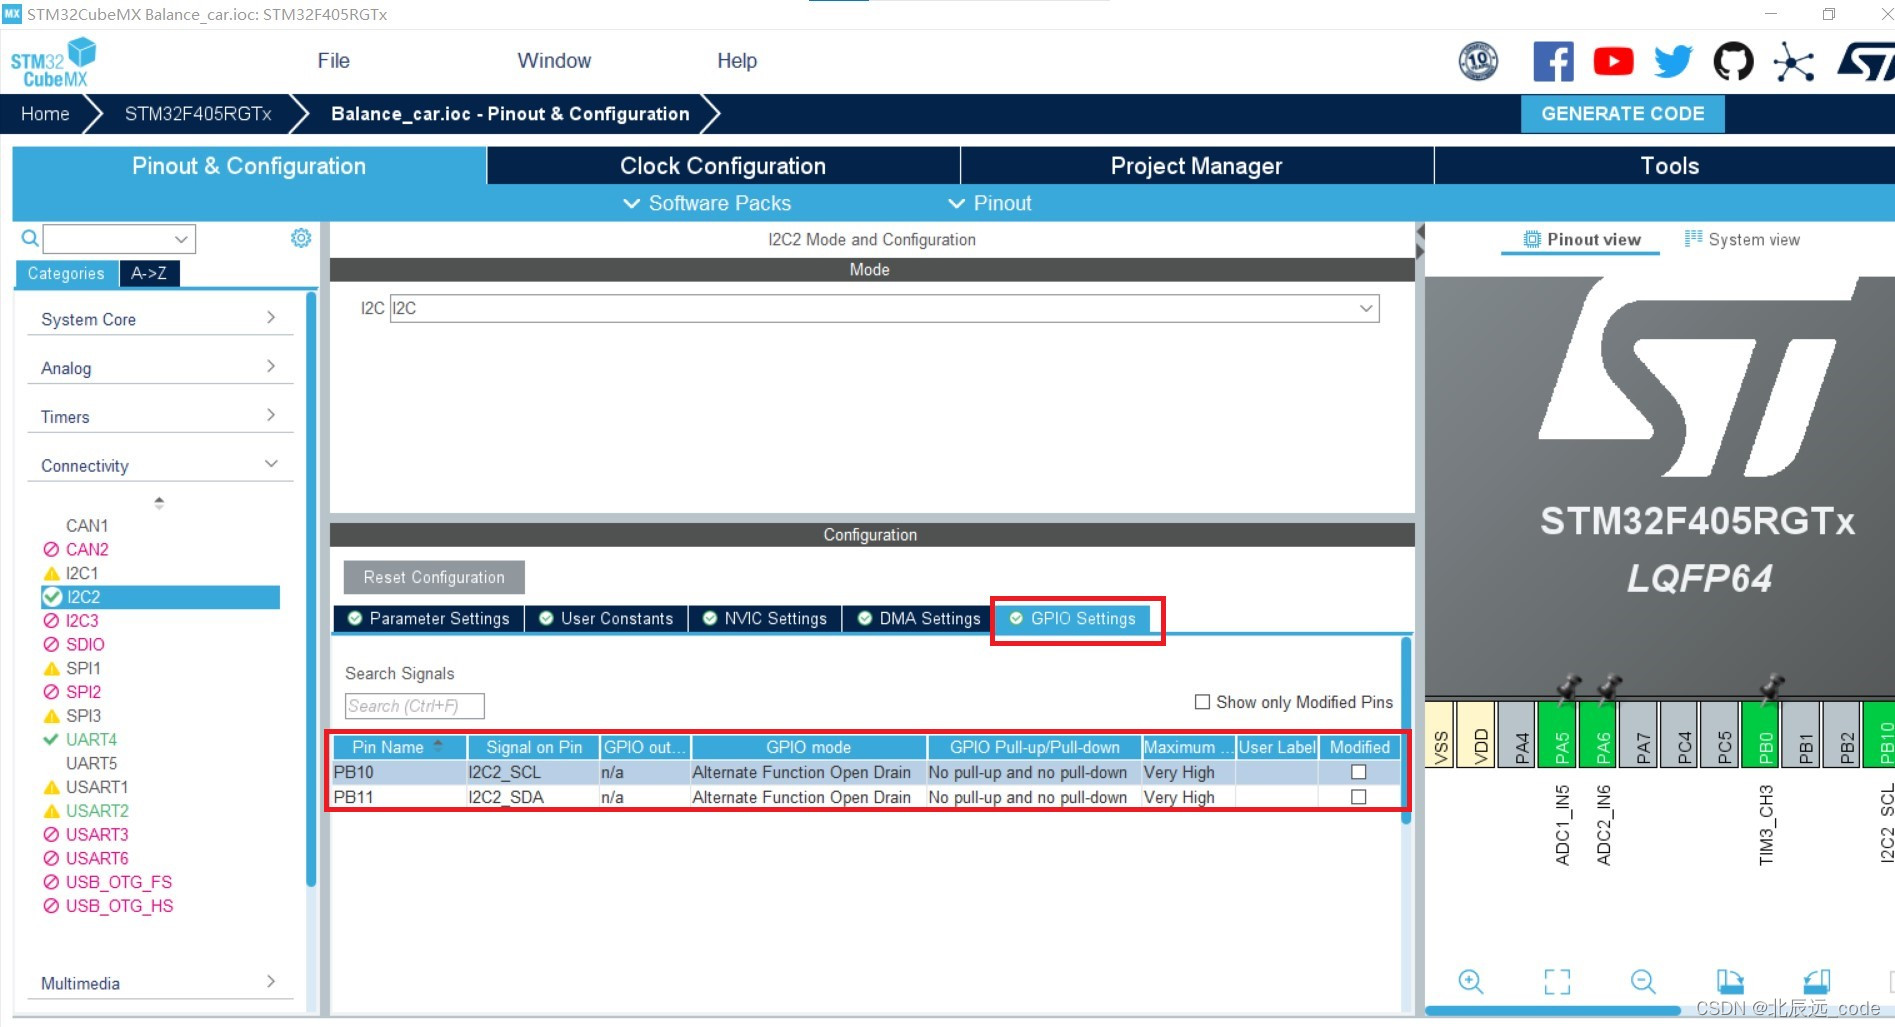Rotate the chip view clockwise
Screen dimensions: 1895x1027
click(1730, 981)
